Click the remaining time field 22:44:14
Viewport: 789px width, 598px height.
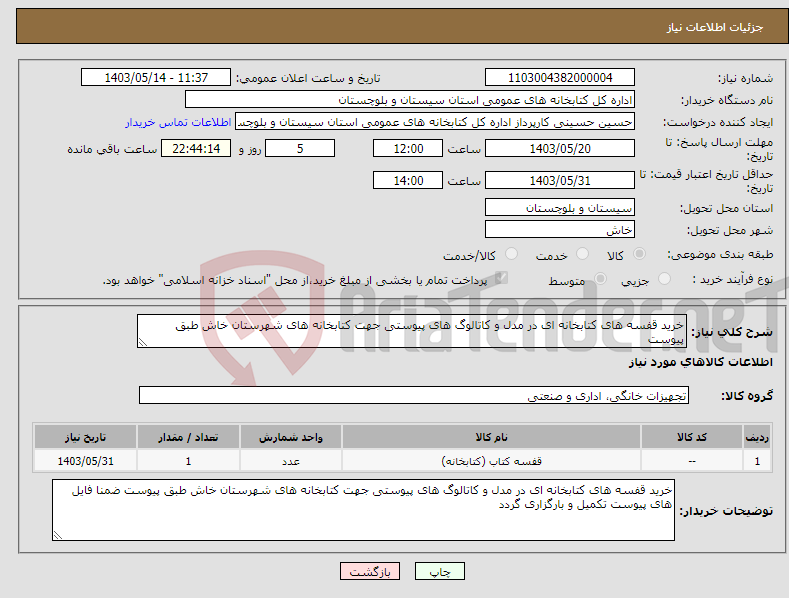coord(196,148)
